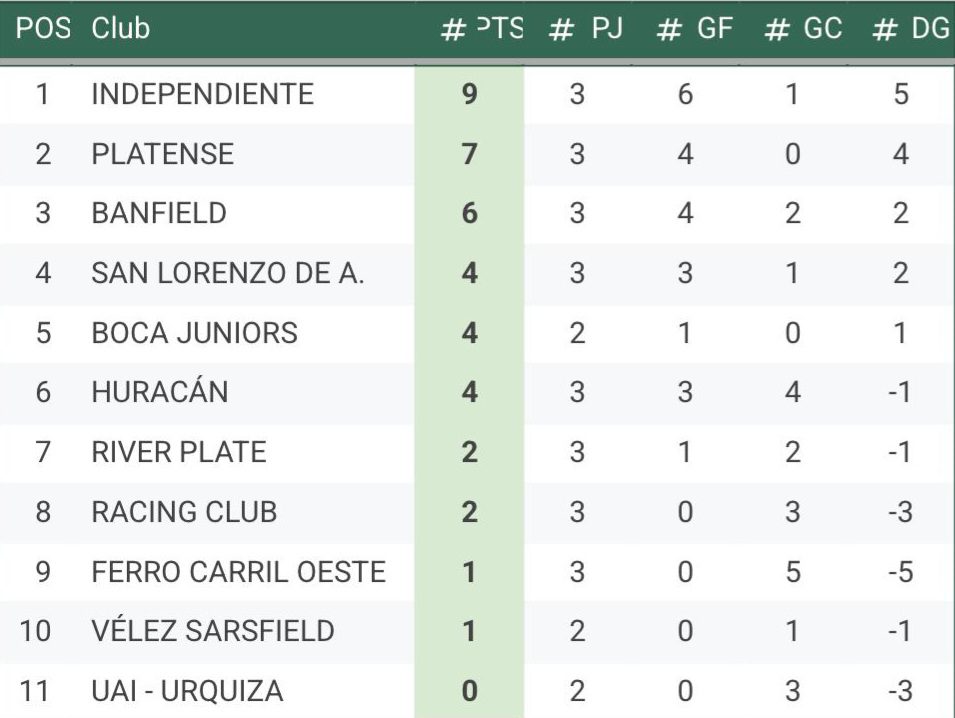The height and width of the screenshot is (718, 955).
Task: Select the BANFIELD club name
Action: [159, 213]
